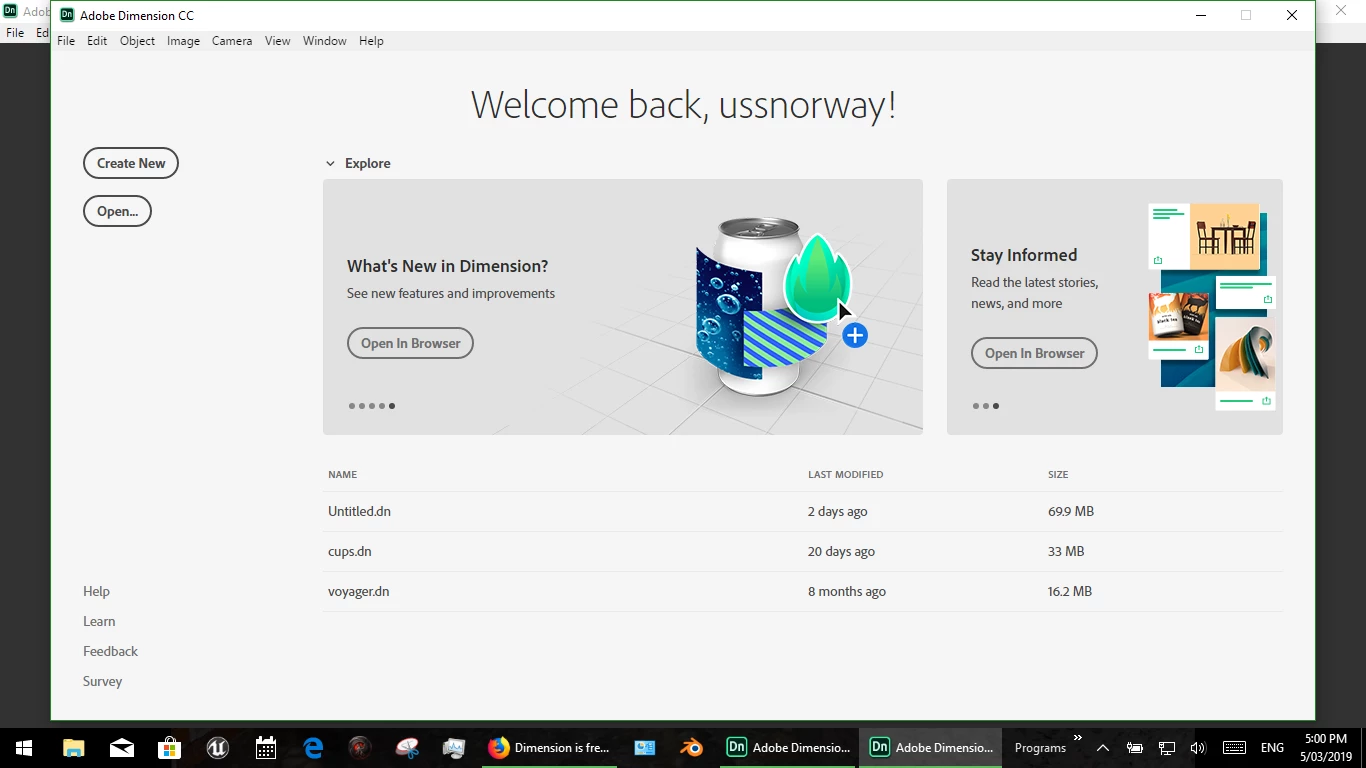
Task: Select active last dot in Stay Informed carousel
Action: (x=996, y=406)
